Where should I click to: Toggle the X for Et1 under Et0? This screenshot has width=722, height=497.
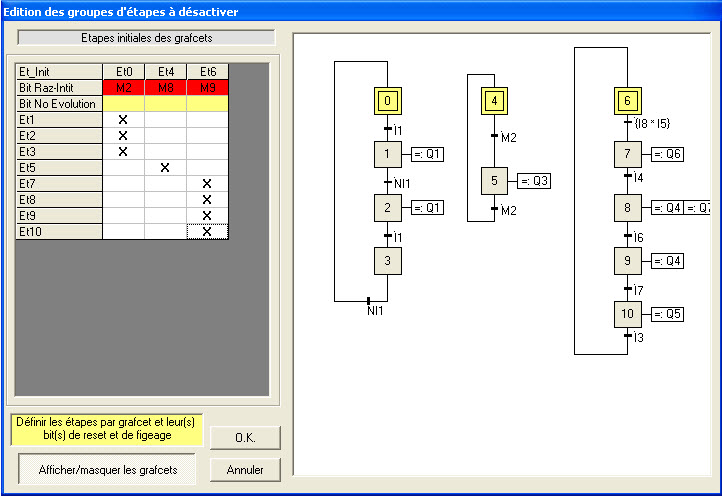123,120
